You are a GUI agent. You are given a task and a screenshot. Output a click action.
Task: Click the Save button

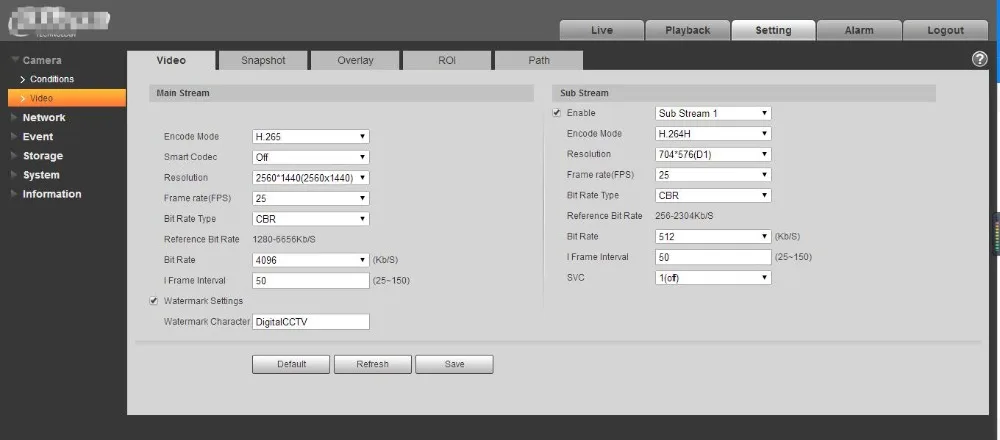454,364
